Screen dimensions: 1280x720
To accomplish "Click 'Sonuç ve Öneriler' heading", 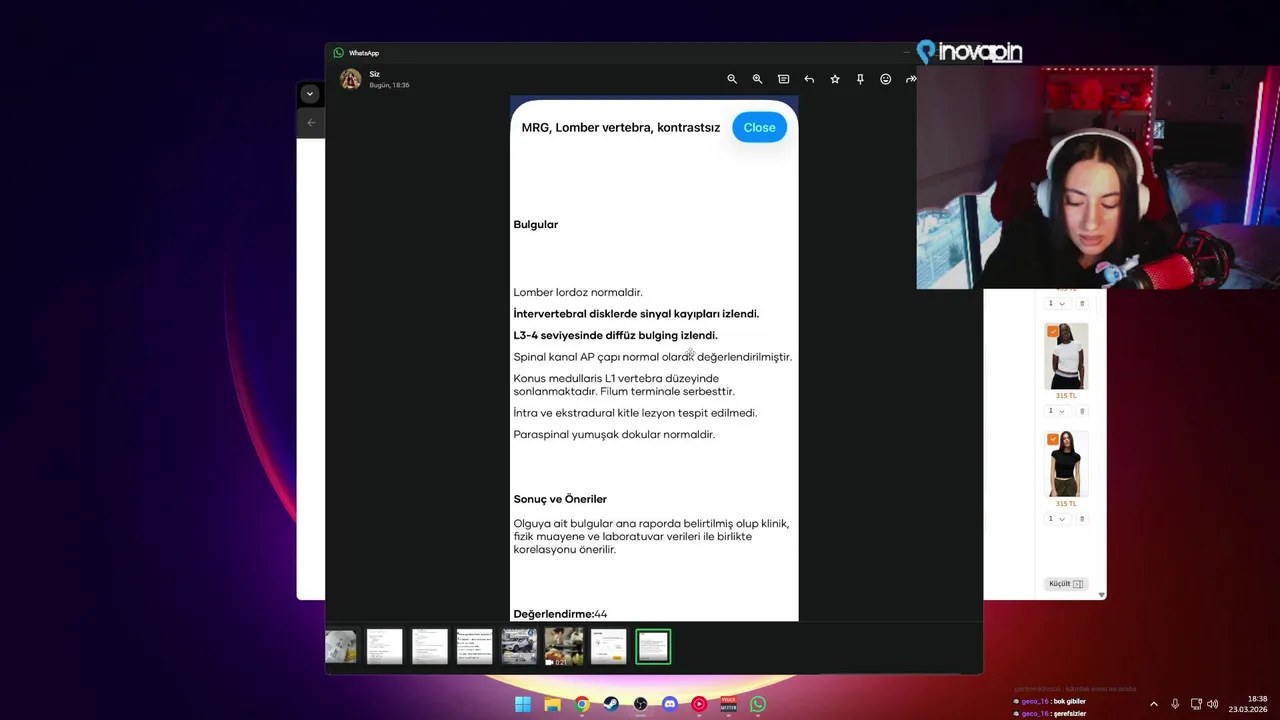I will point(560,499).
